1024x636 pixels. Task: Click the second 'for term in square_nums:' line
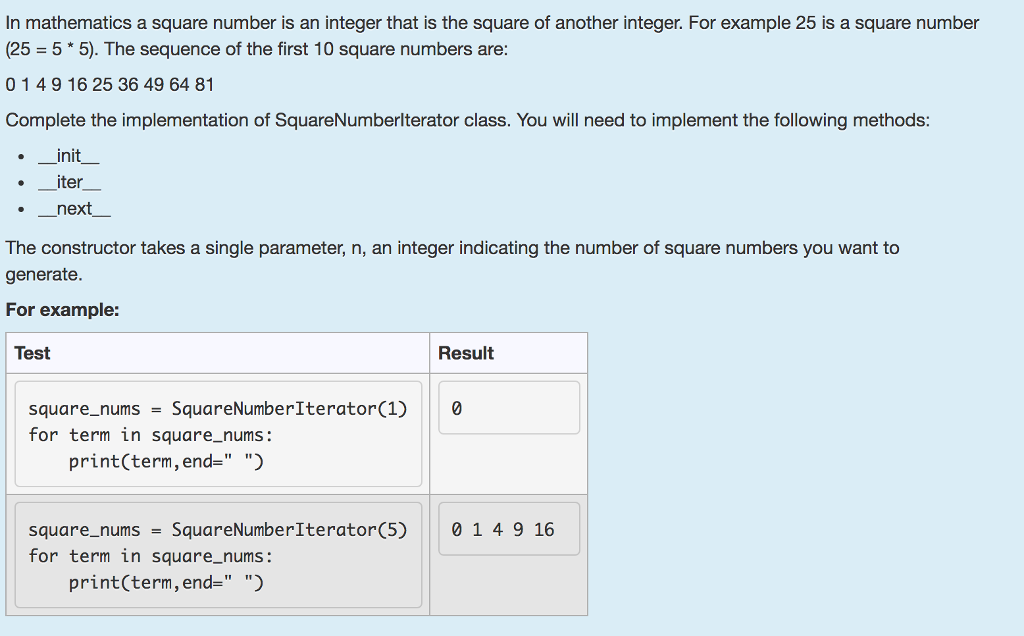point(151,556)
